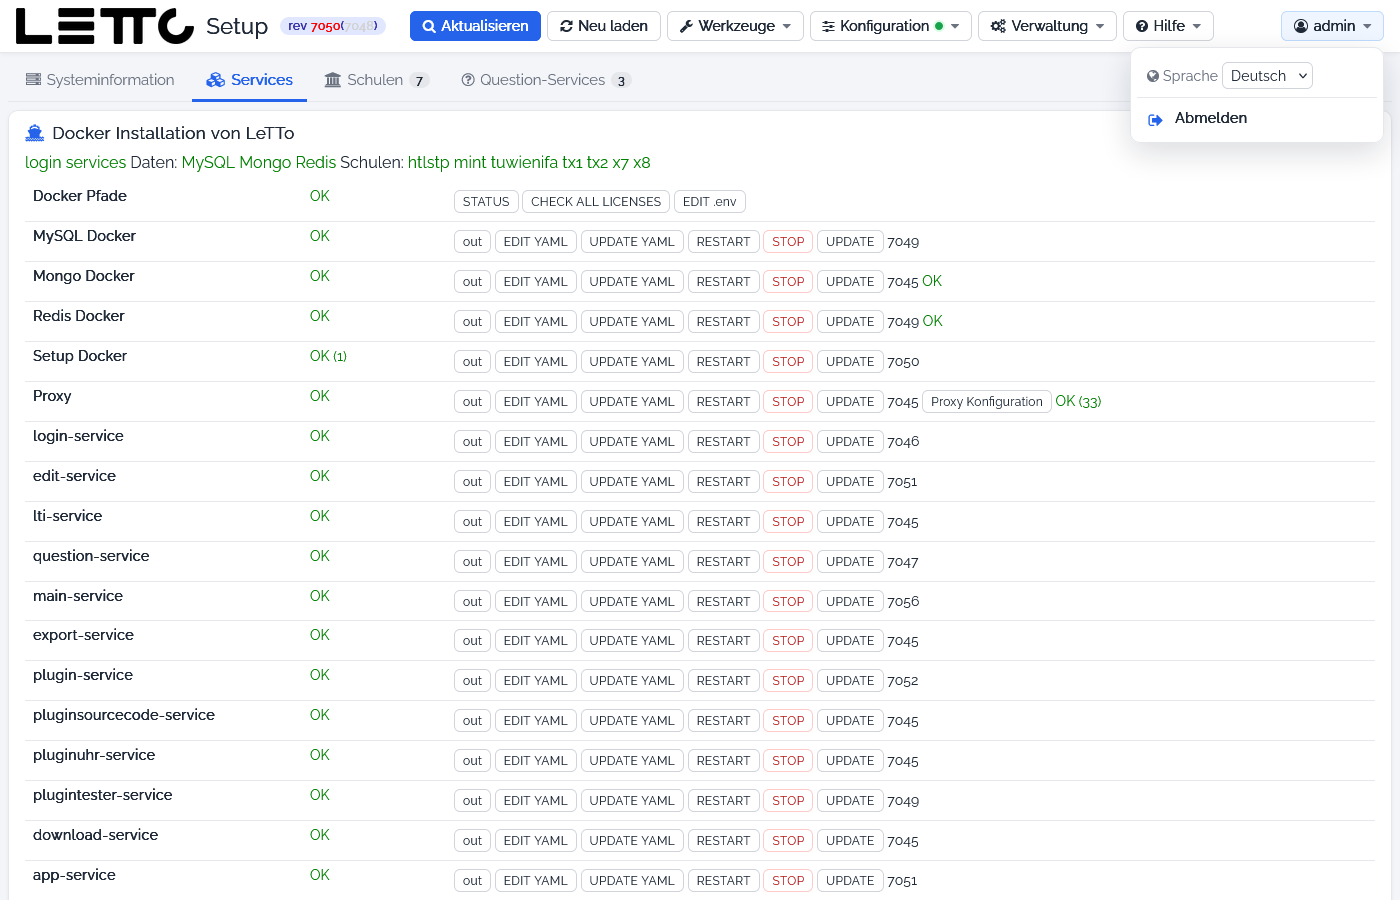
Task: Restart the question-service
Action: coord(724,562)
